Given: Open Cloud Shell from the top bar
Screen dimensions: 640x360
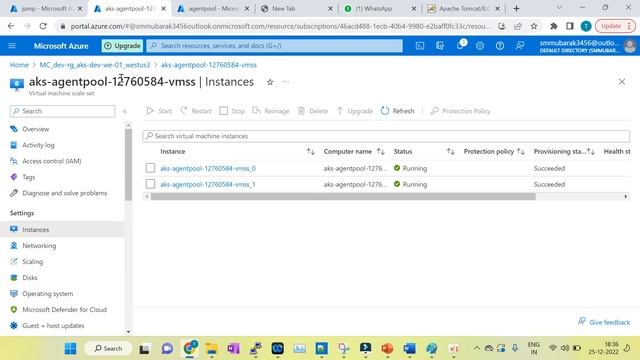Looking at the screenshot, I should [420, 46].
